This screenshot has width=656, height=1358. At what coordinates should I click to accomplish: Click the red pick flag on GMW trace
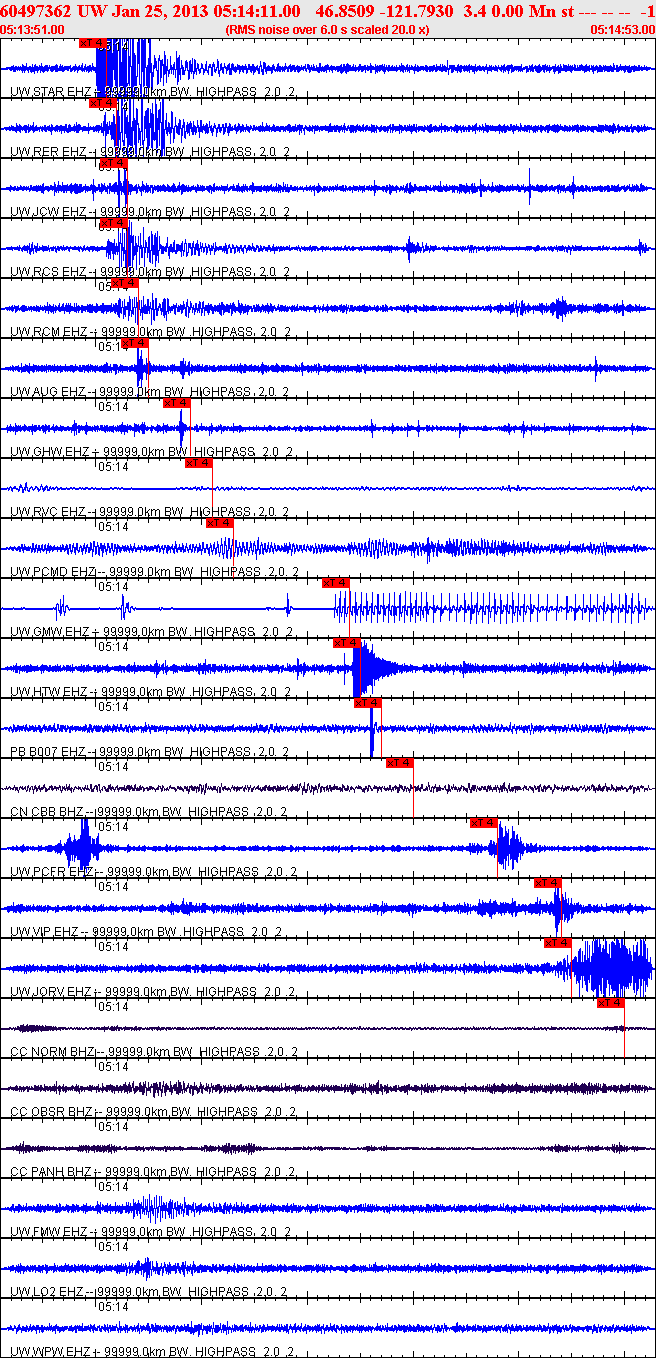click(336, 583)
